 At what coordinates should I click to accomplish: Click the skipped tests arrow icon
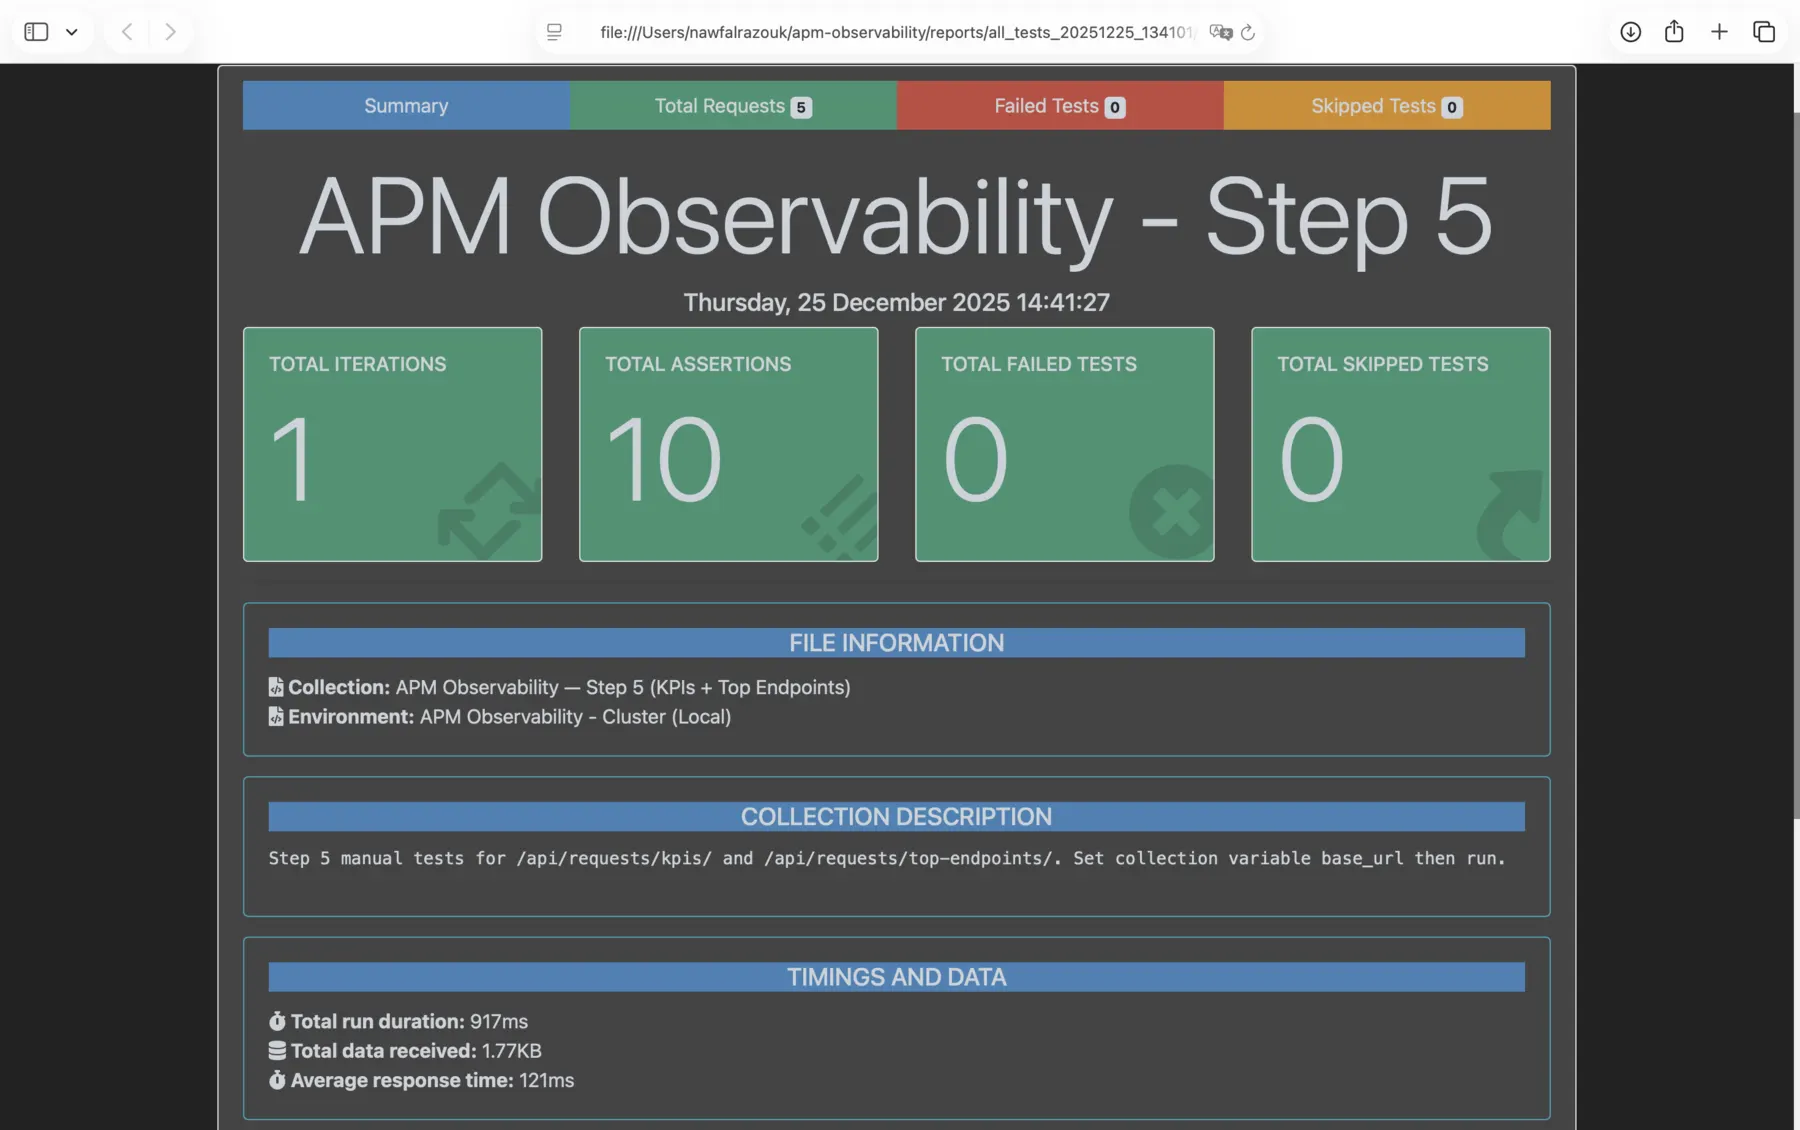point(1512,514)
